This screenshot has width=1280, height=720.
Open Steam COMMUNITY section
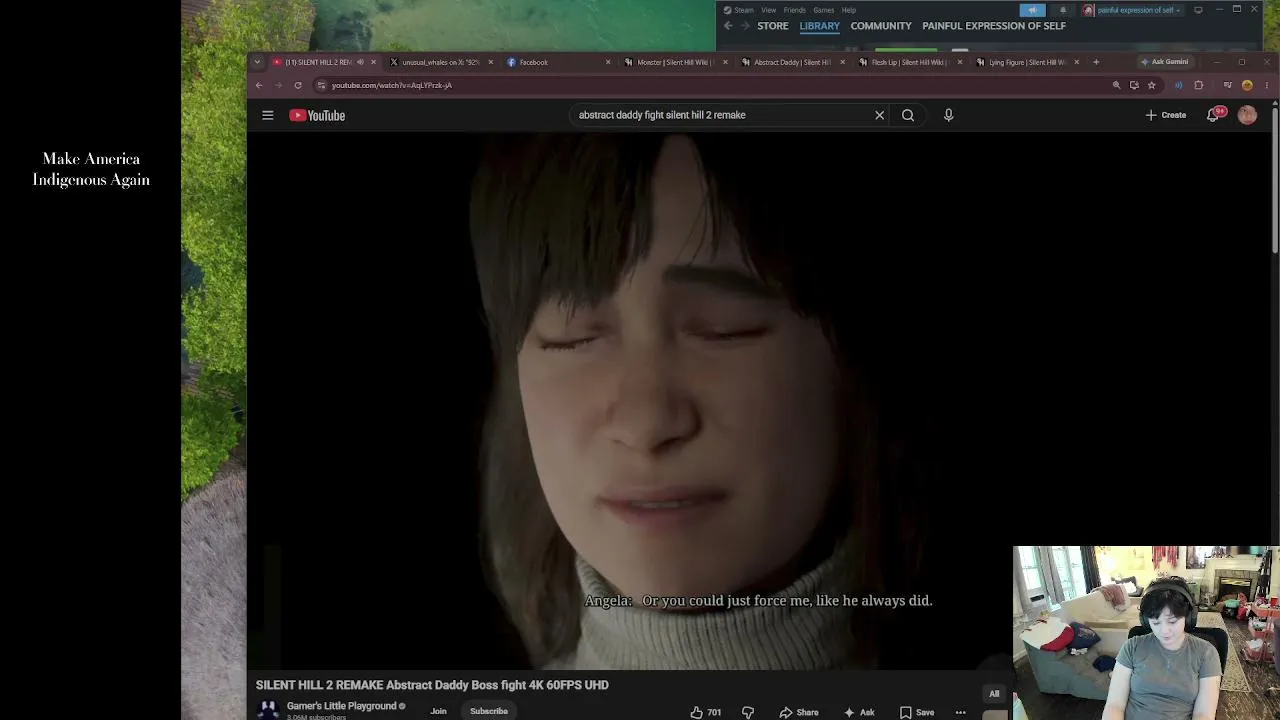[881, 26]
